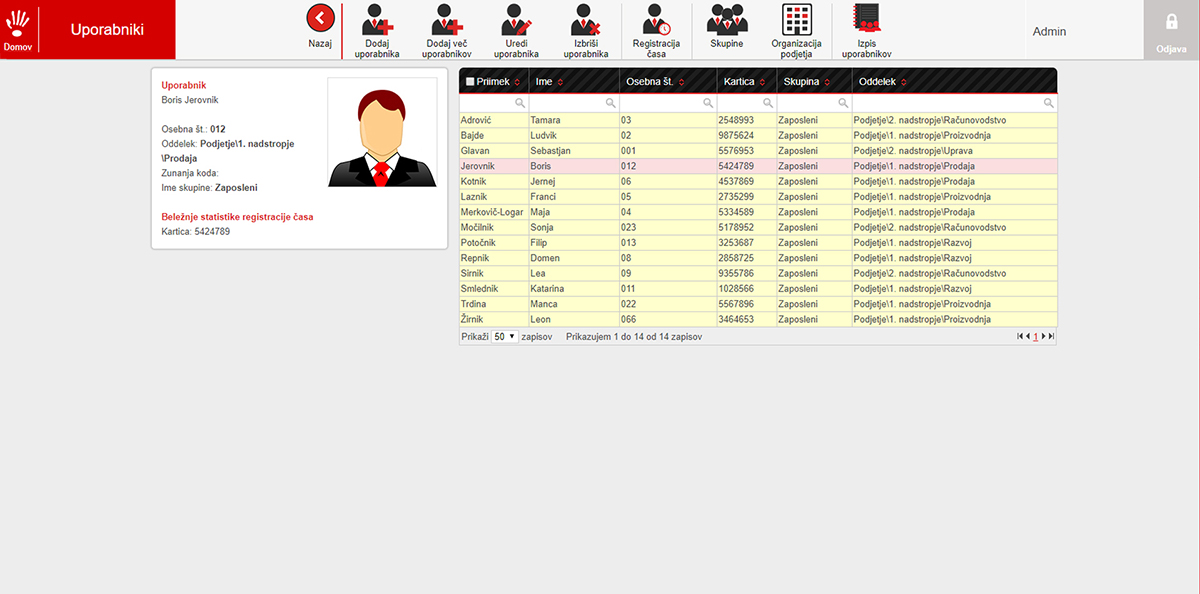Select the Merkovič-Logar row
Viewport: 1200px width, 594px height.
[757, 212]
